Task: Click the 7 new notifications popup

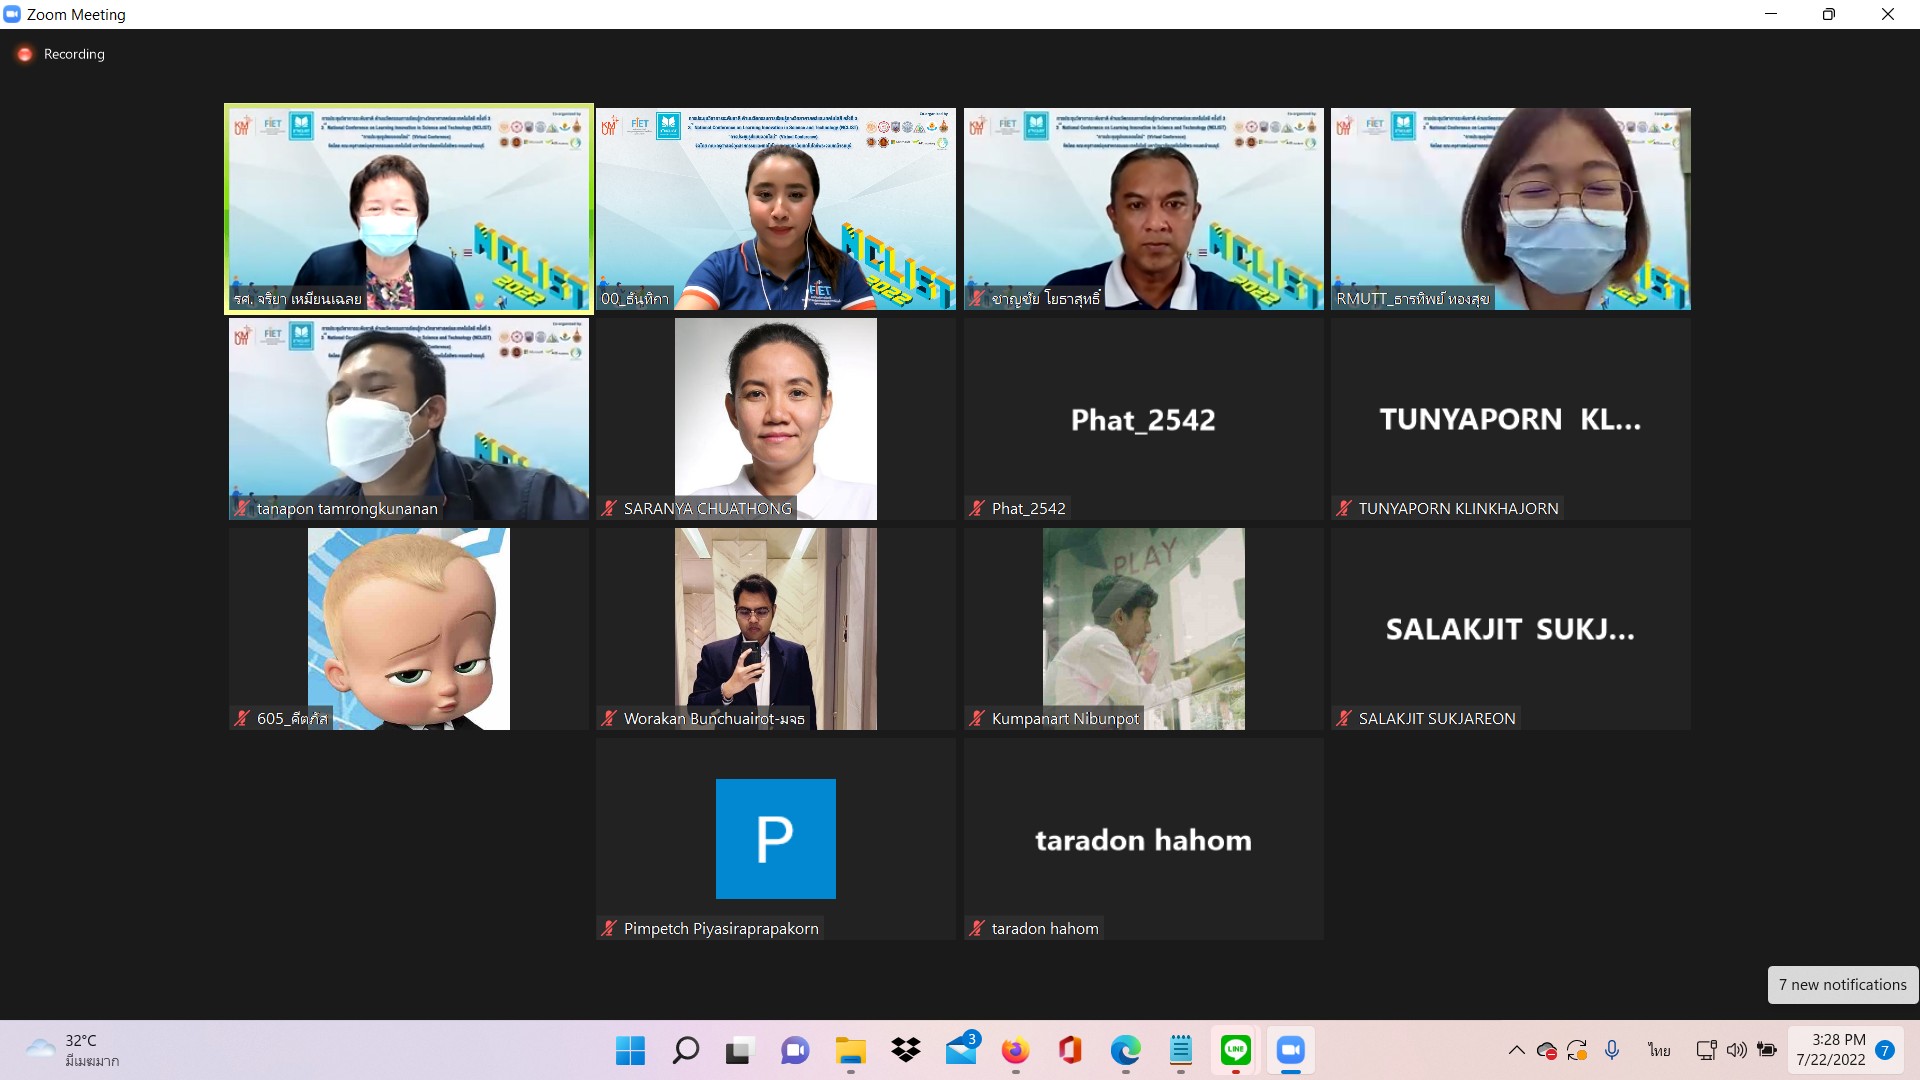Action: 1842,985
